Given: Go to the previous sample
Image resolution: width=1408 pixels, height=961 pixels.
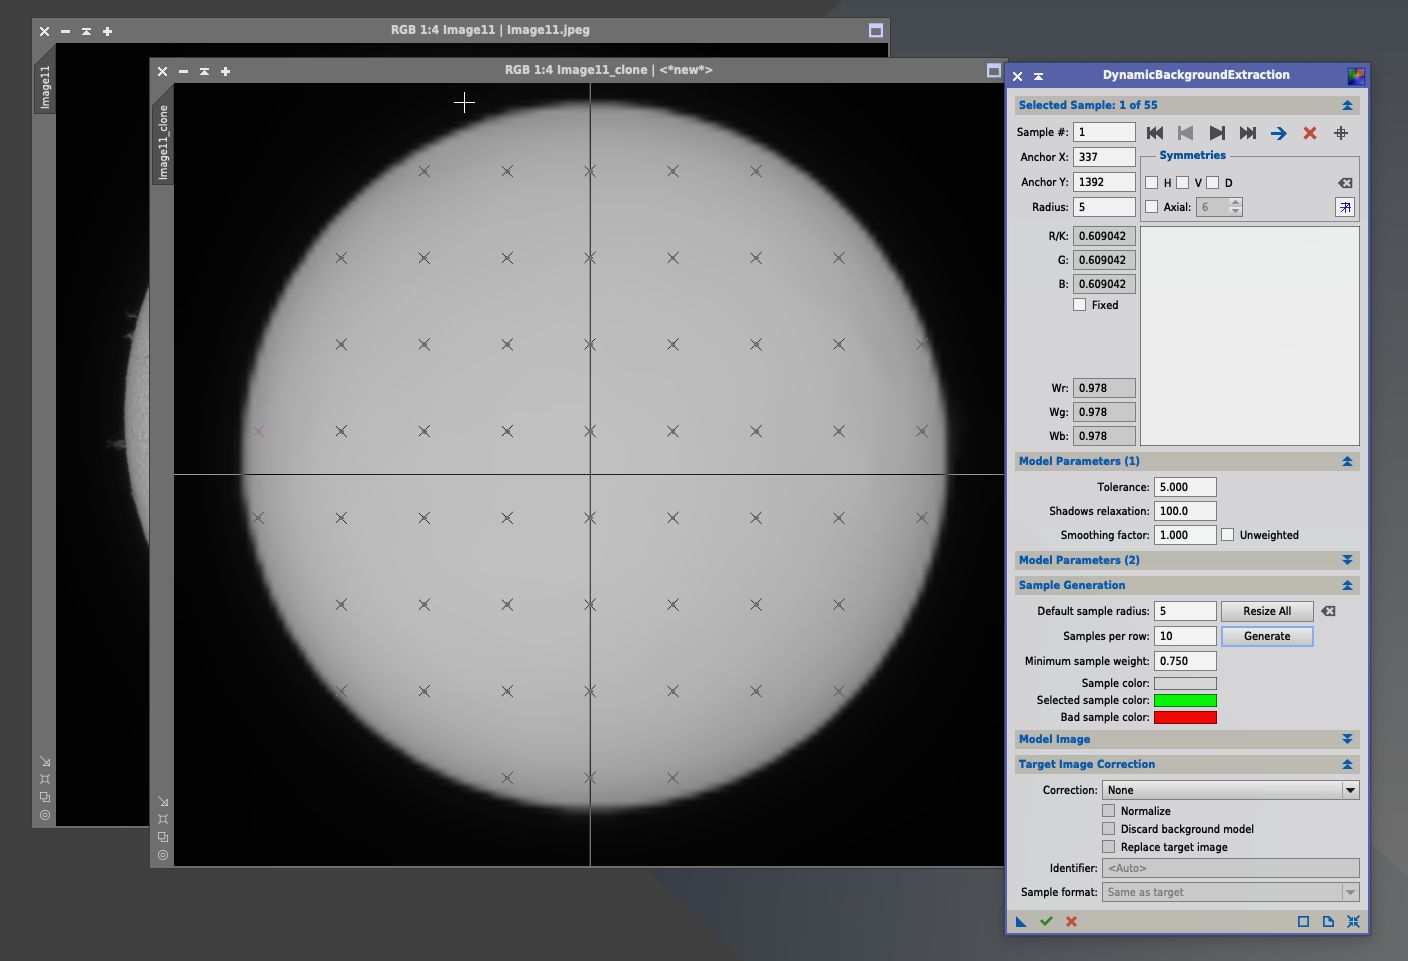Looking at the screenshot, I should coord(1186,132).
